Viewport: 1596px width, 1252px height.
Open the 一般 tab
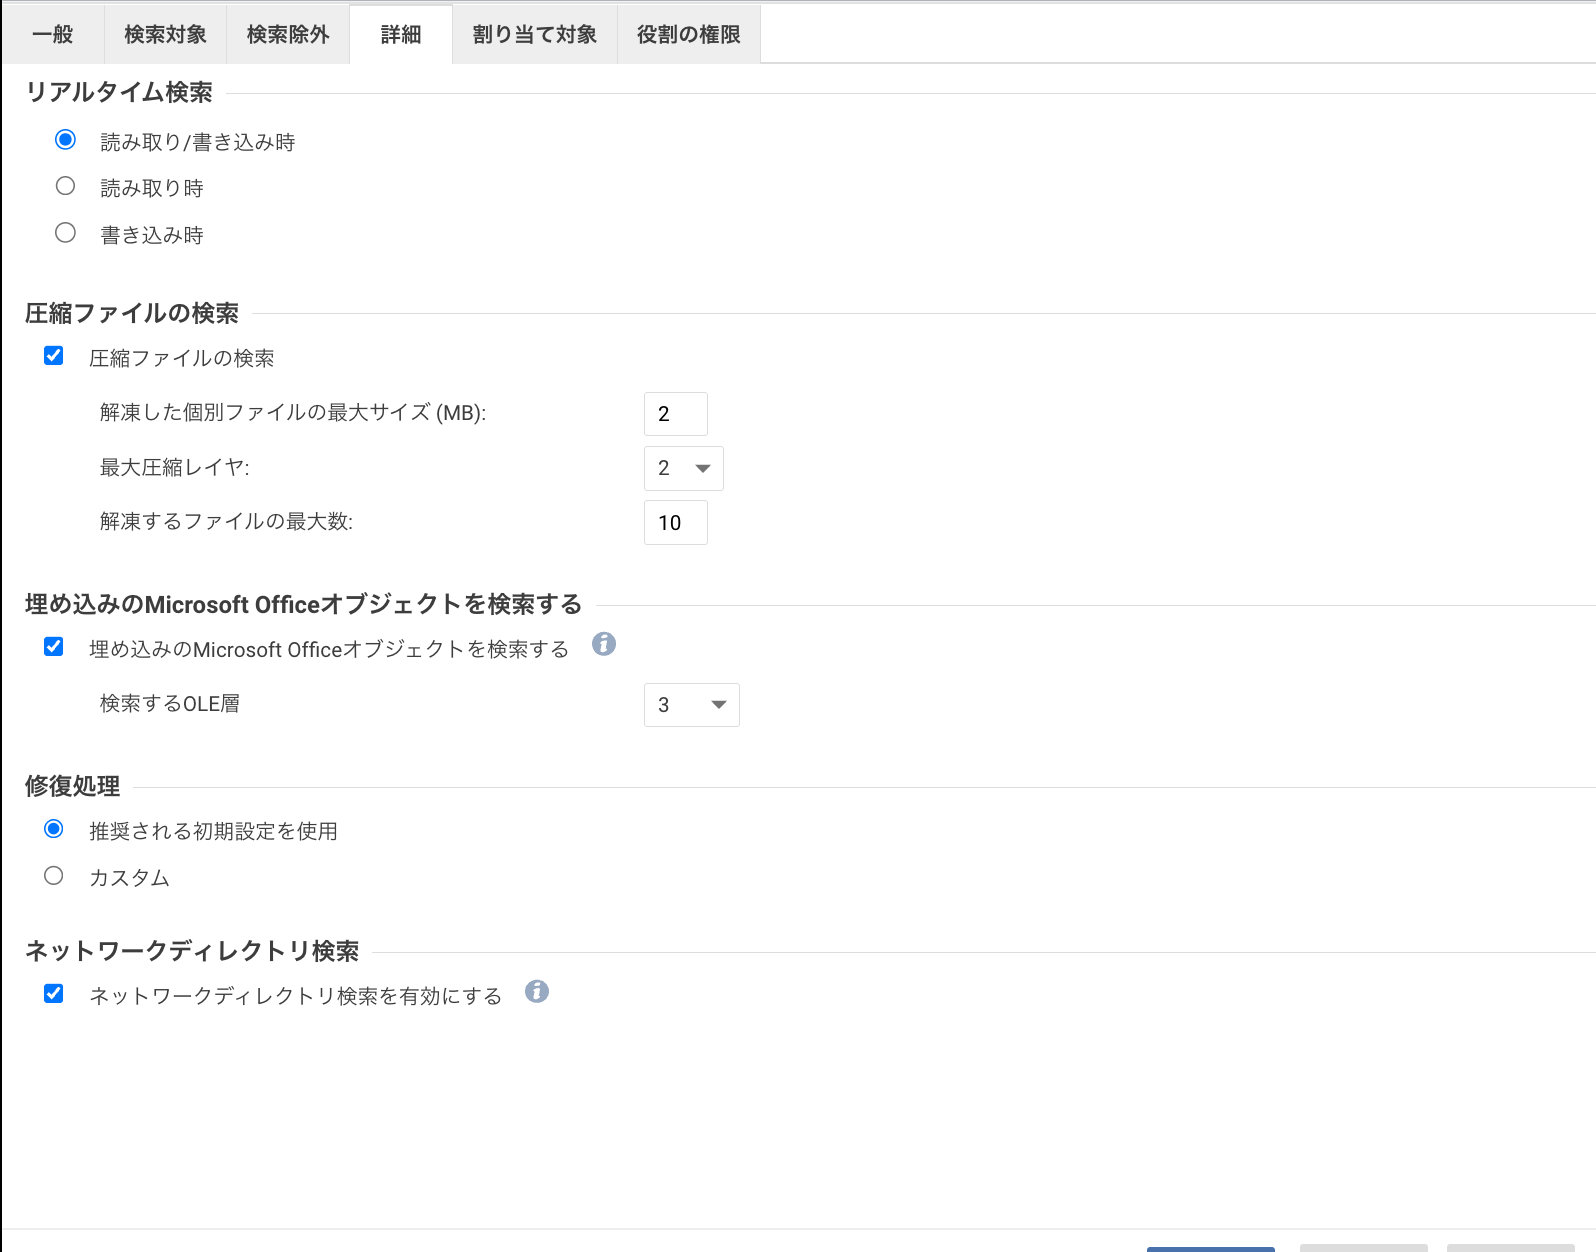point(53,34)
